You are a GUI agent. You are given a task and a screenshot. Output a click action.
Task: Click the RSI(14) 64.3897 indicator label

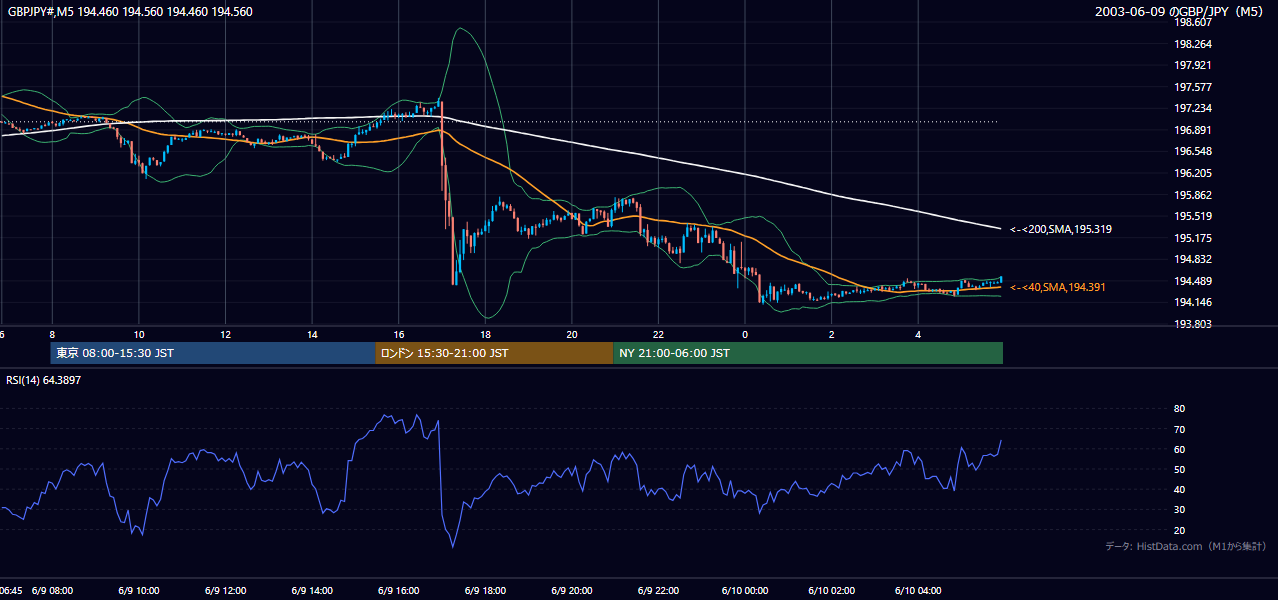[x=45, y=380]
